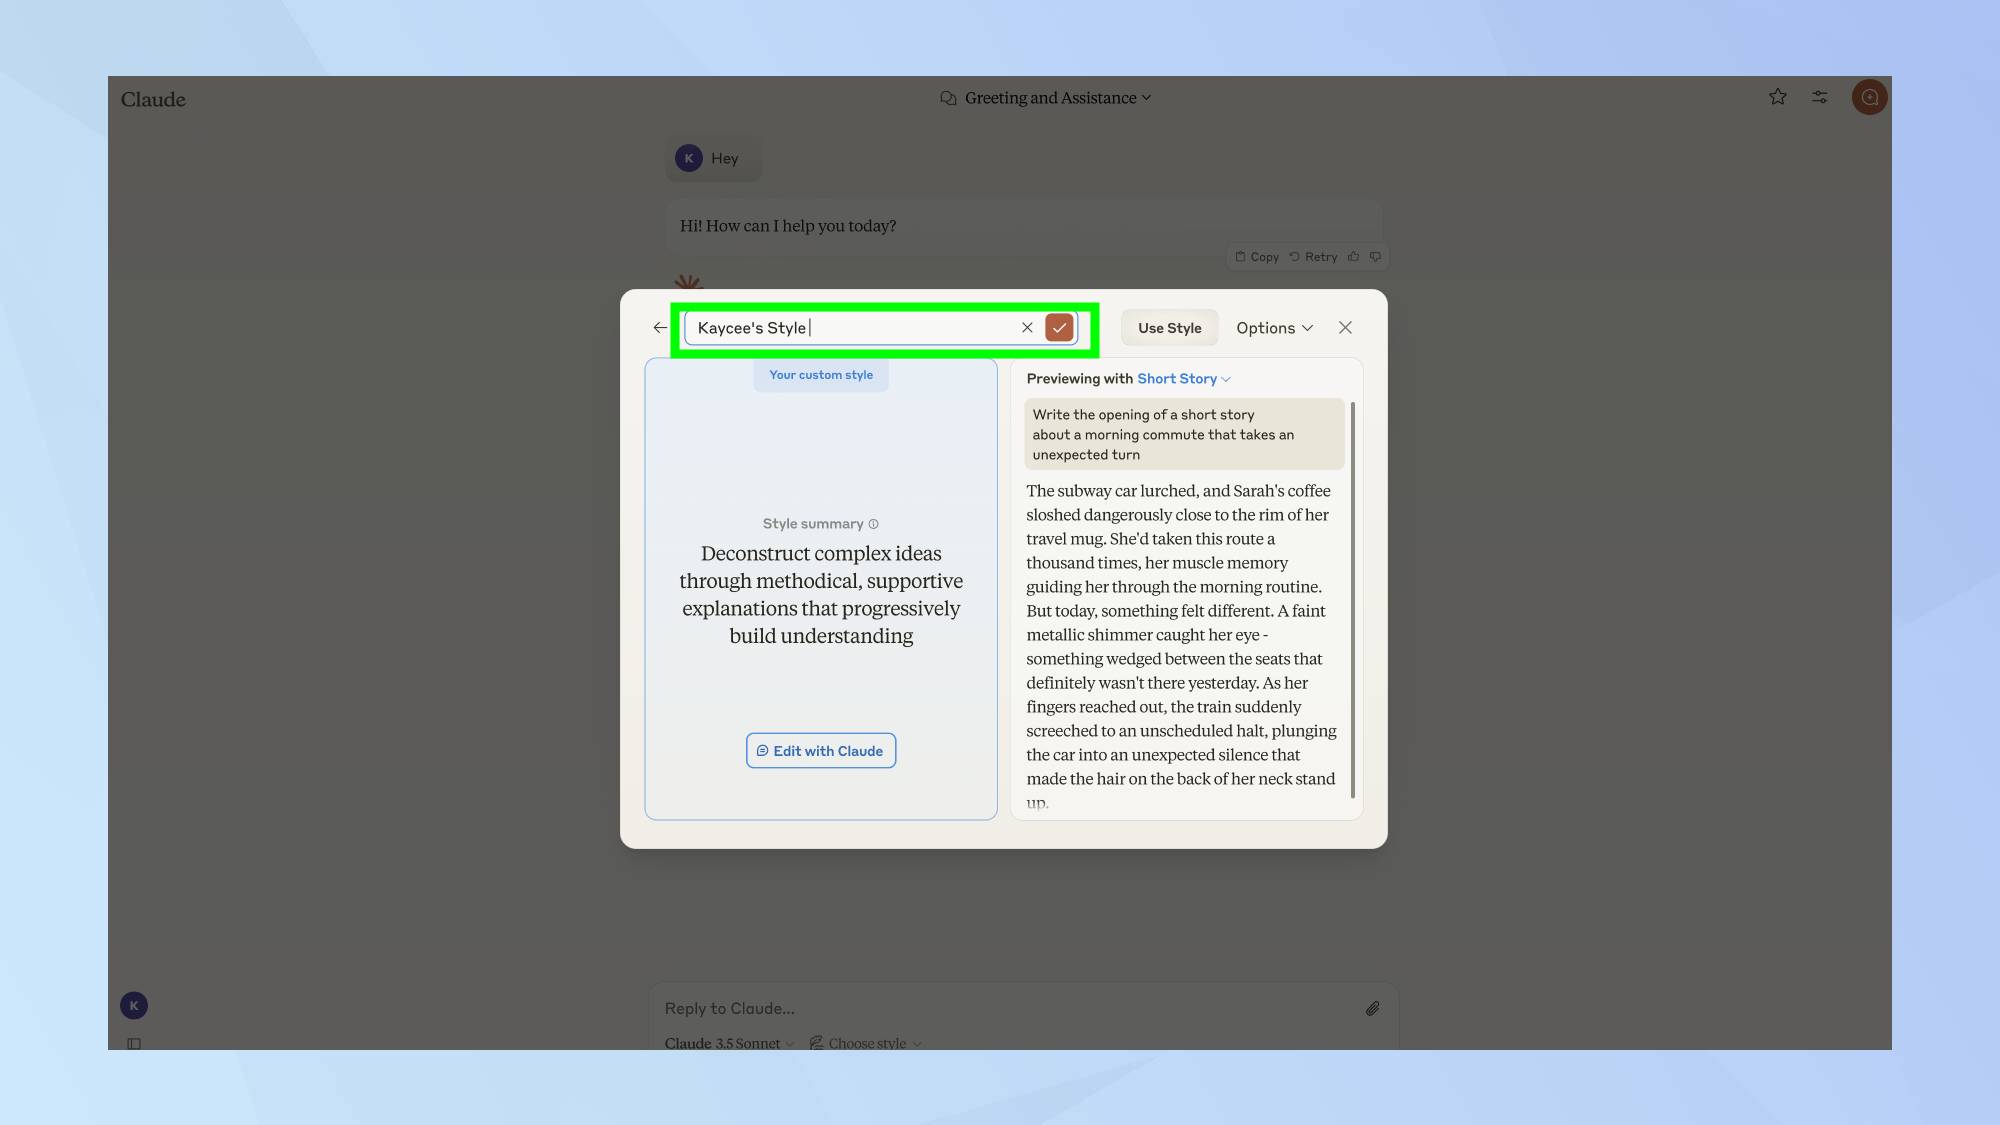The height and width of the screenshot is (1125, 2000).
Task: Open the Choose style menu
Action: (x=866, y=1043)
